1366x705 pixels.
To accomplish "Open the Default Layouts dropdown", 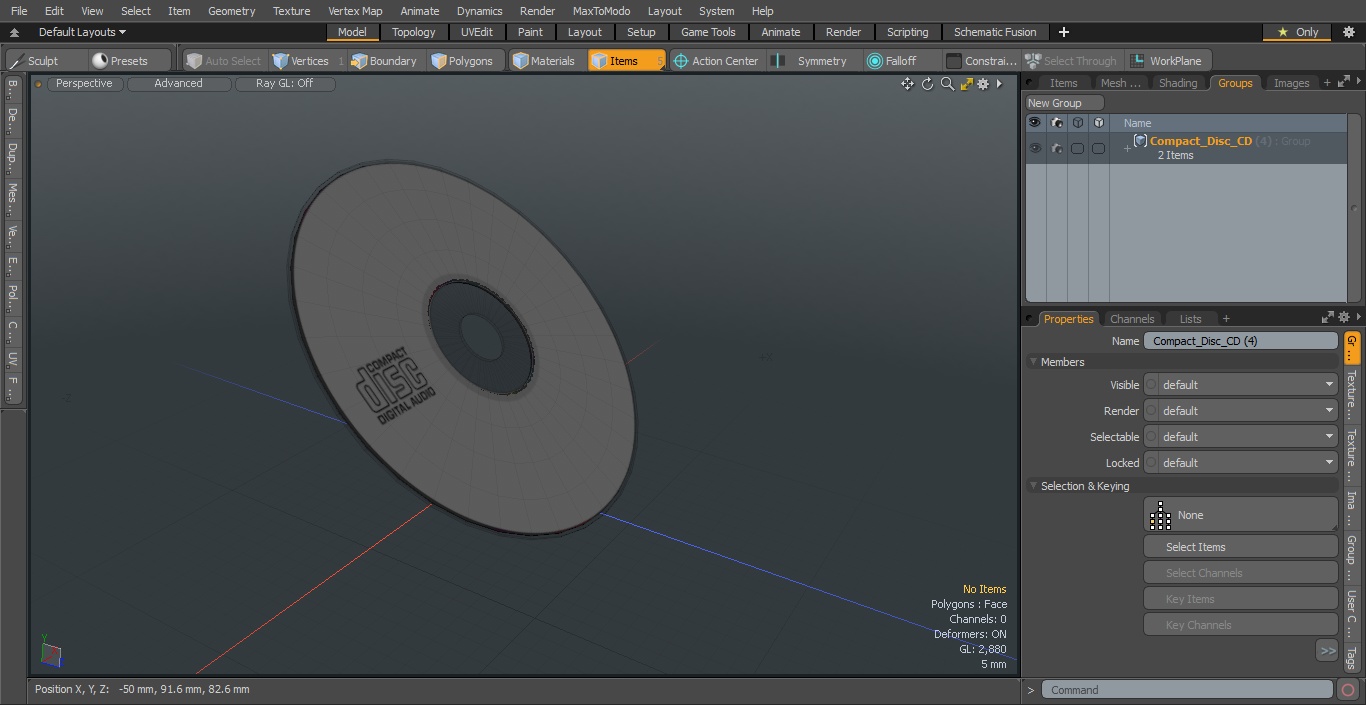I will pyautogui.click(x=82, y=32).
